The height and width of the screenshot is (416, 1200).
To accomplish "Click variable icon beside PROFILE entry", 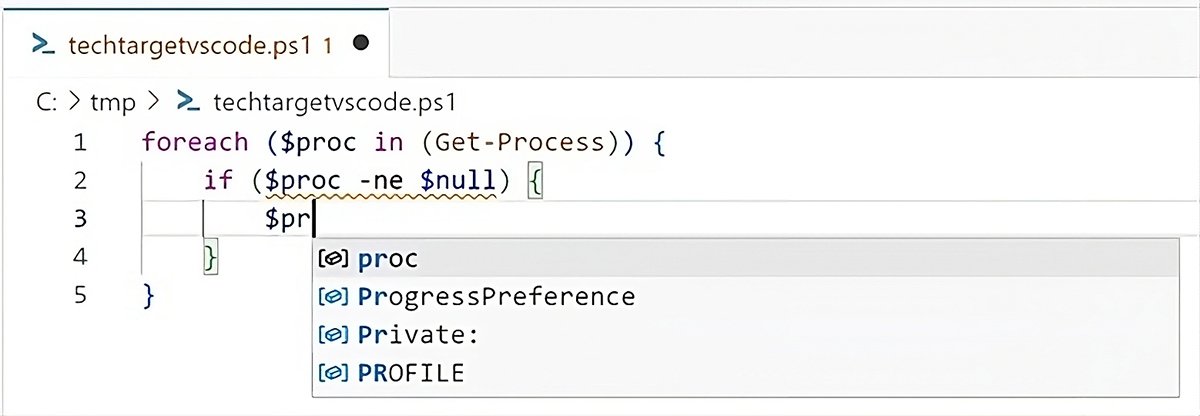I will pos(332,373).
